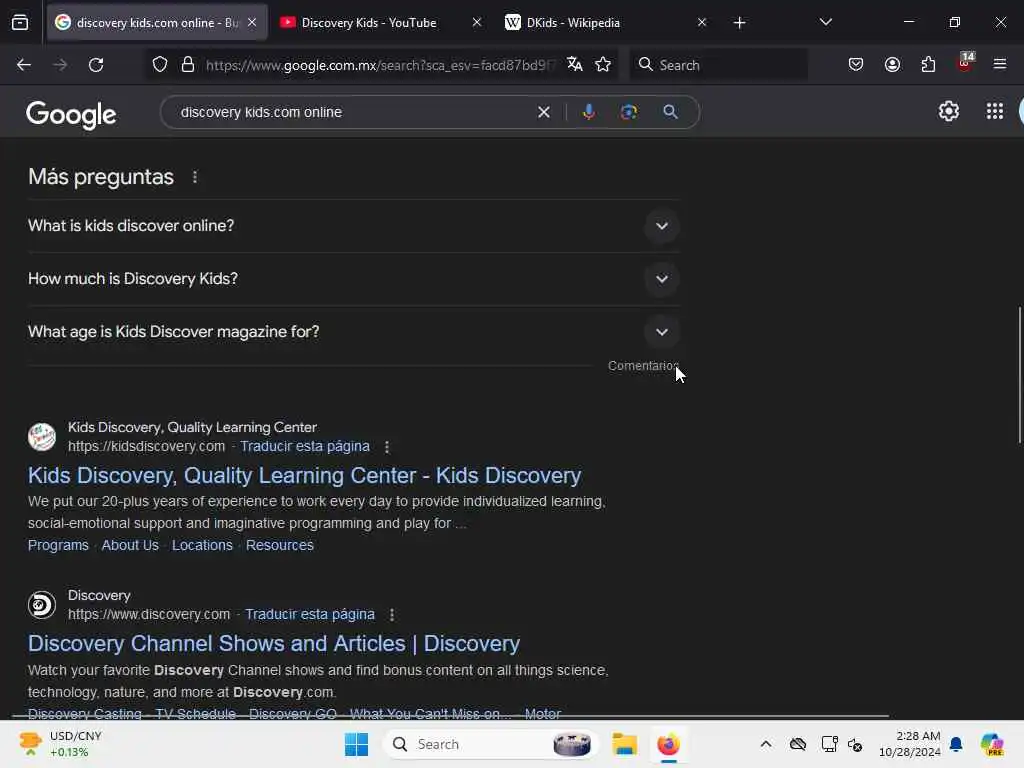Open Discovery Channel Shows and Articles link
1024x768 pixels.
point(274,643)
